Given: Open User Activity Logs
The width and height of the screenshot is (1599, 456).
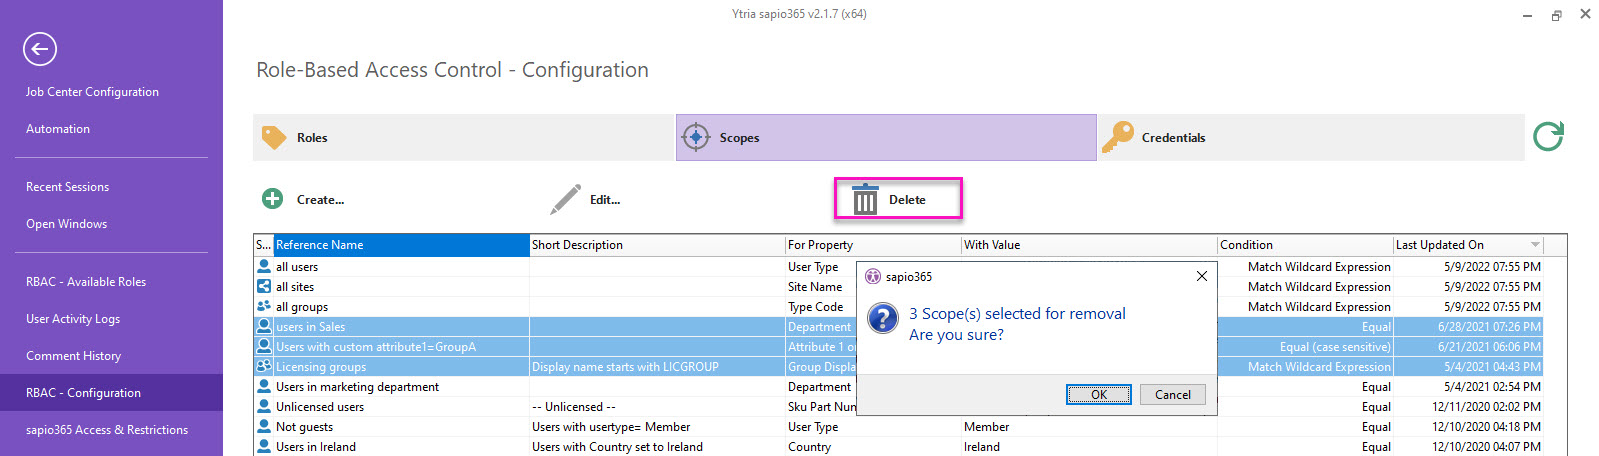Looking at the screenshot, I should (73, 319).
